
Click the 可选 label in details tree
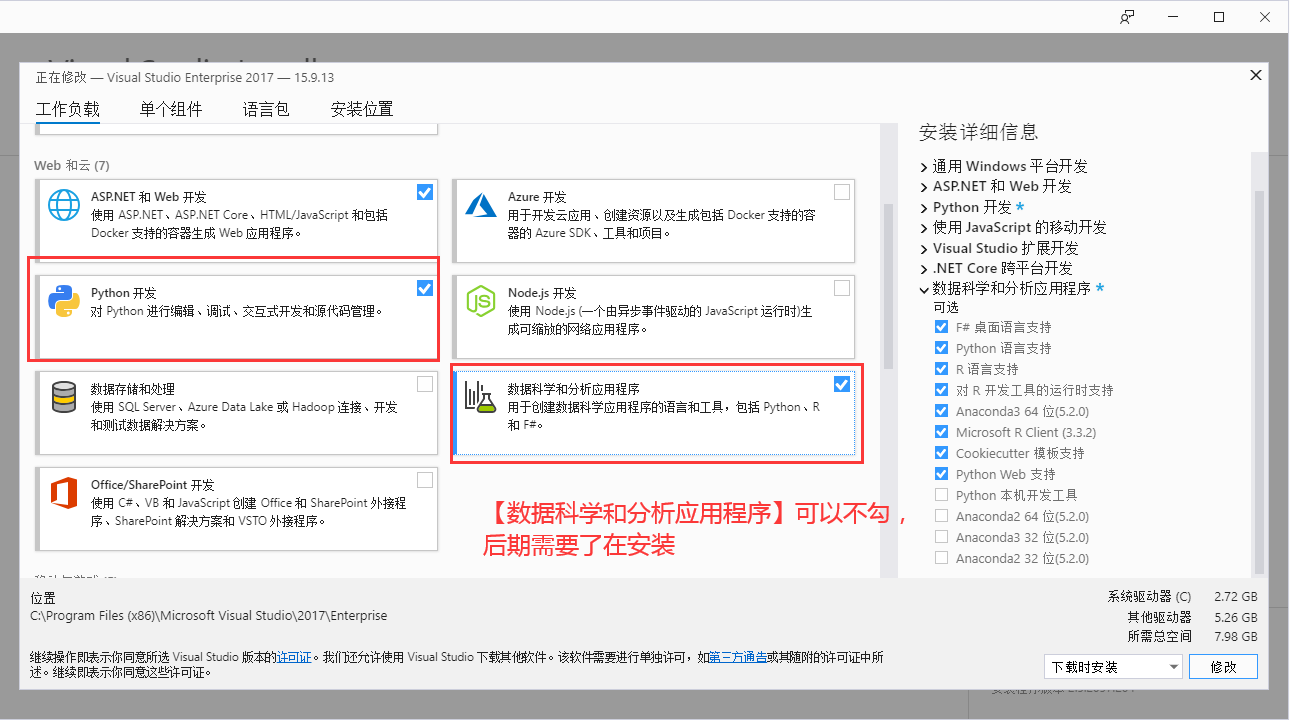pos(945,307)
